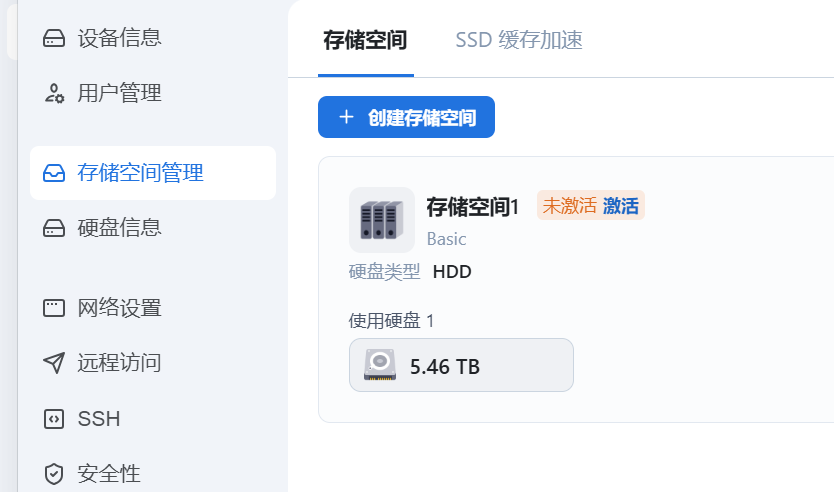Click the 存储空间1 title text

click(472, 207)
